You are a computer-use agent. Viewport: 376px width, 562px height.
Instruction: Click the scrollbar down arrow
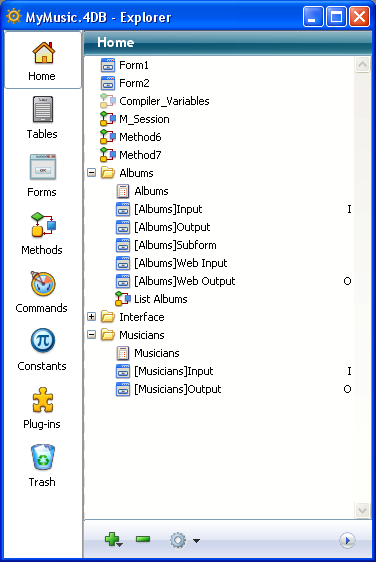click(x=362, y=510)
